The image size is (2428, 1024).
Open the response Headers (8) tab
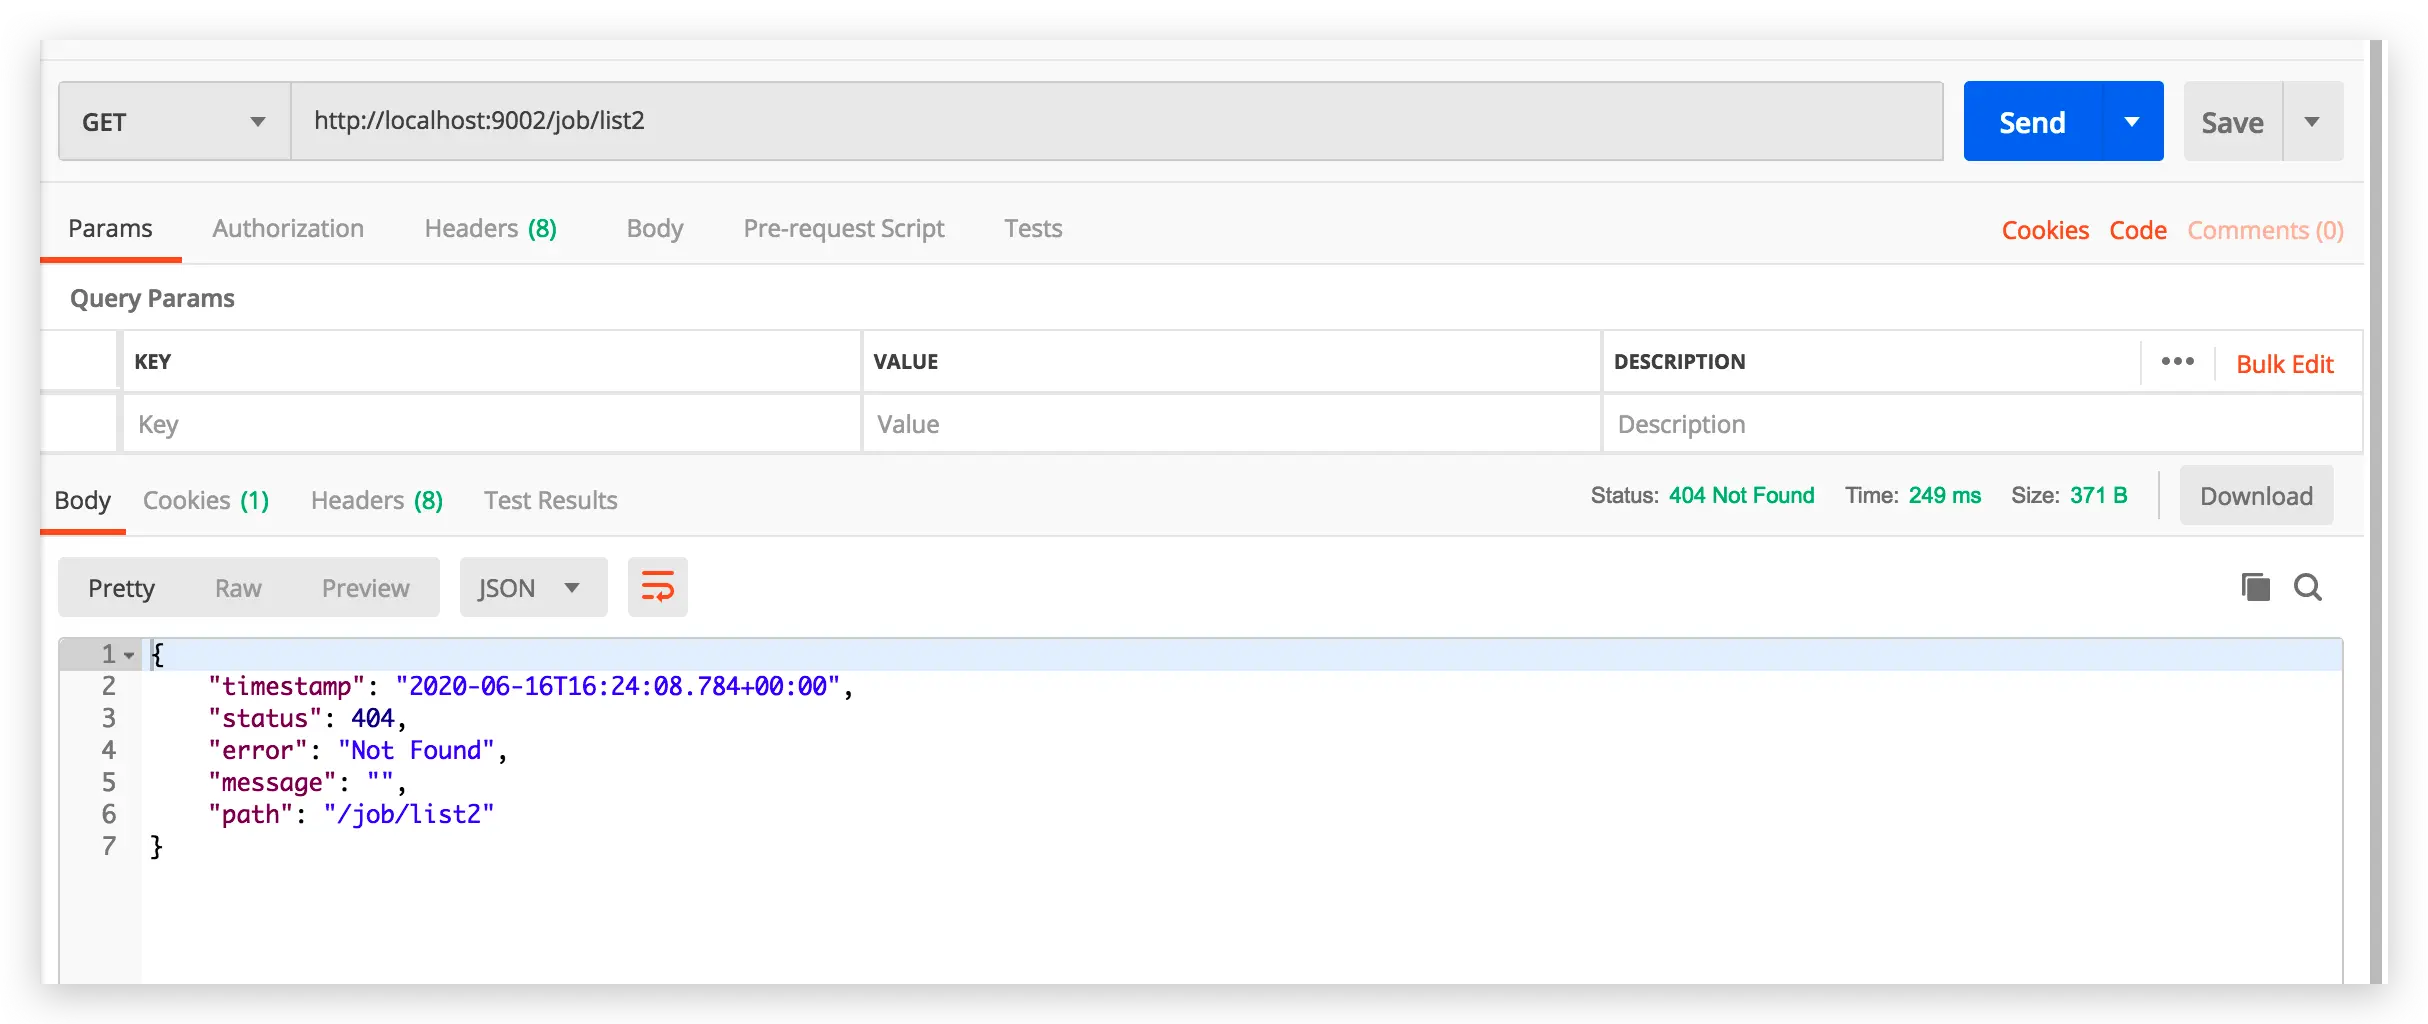pos(377,500)
